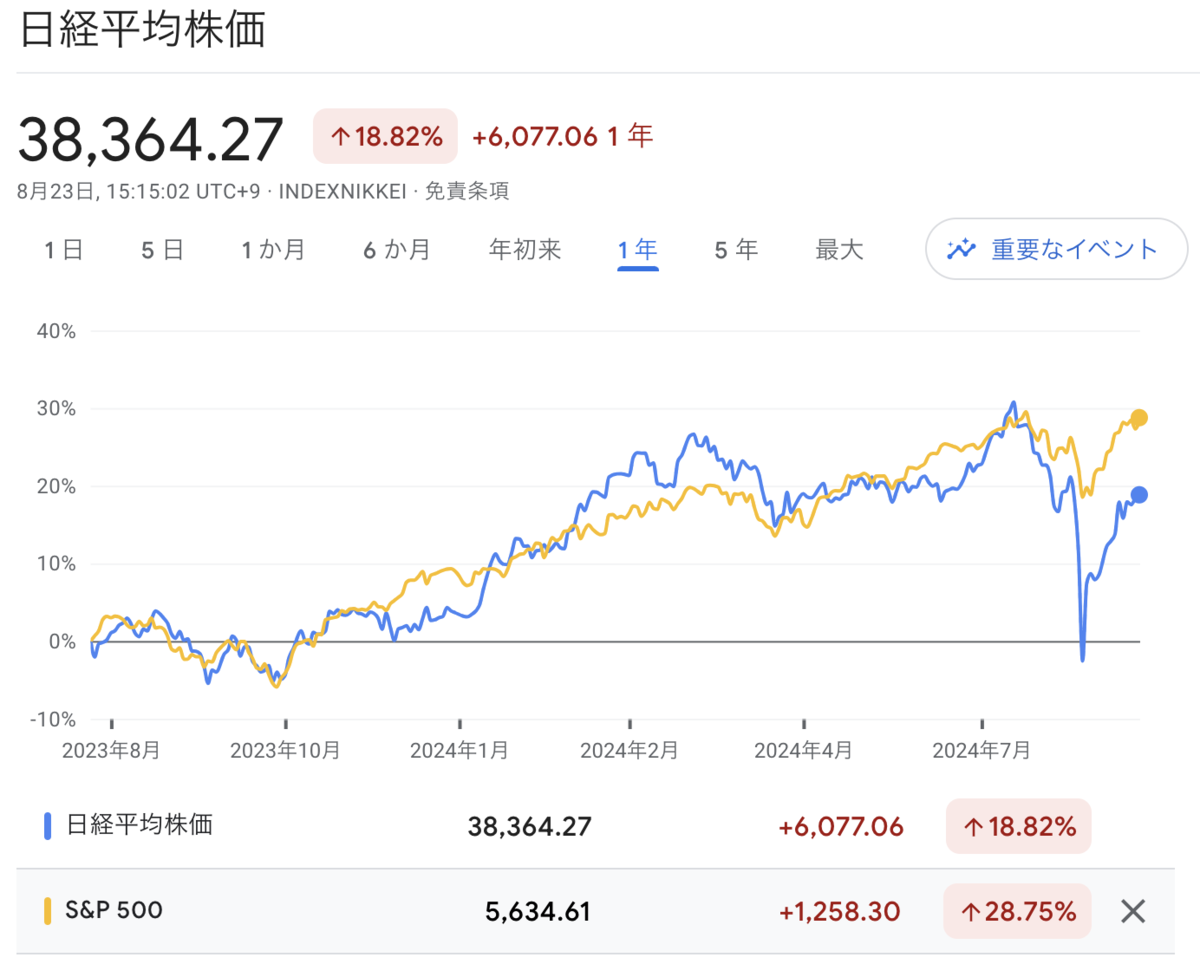Click the +6,077.06 1年 change text
Screen dimensions: 1200x964
click(x=563, y=136)
